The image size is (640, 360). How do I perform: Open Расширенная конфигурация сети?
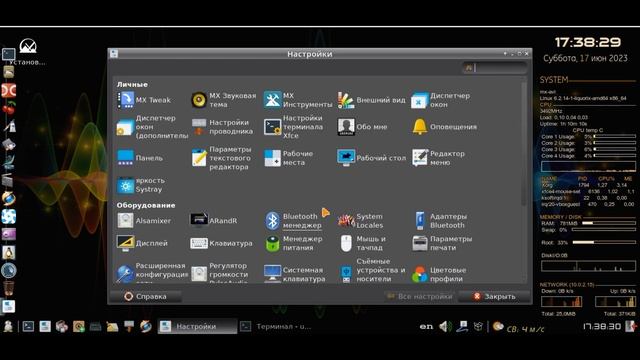pyautogui.click(x=153, y=272)
